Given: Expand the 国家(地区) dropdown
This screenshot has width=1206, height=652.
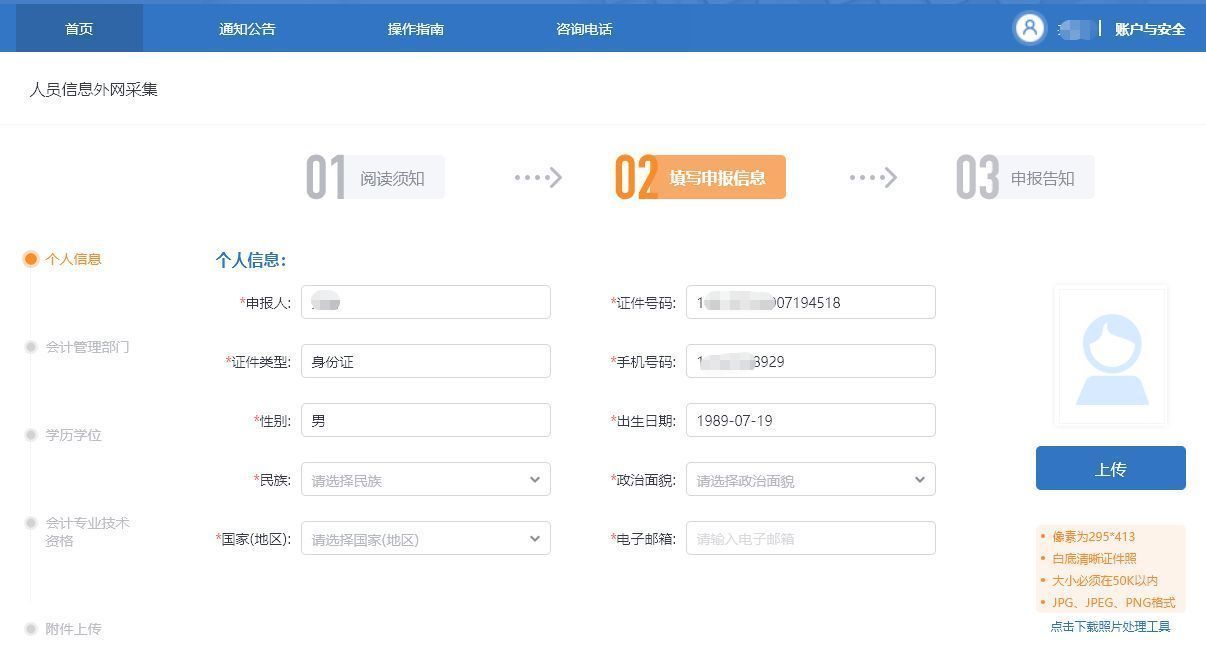Looking at the screenshot, I should click(425, 538).
